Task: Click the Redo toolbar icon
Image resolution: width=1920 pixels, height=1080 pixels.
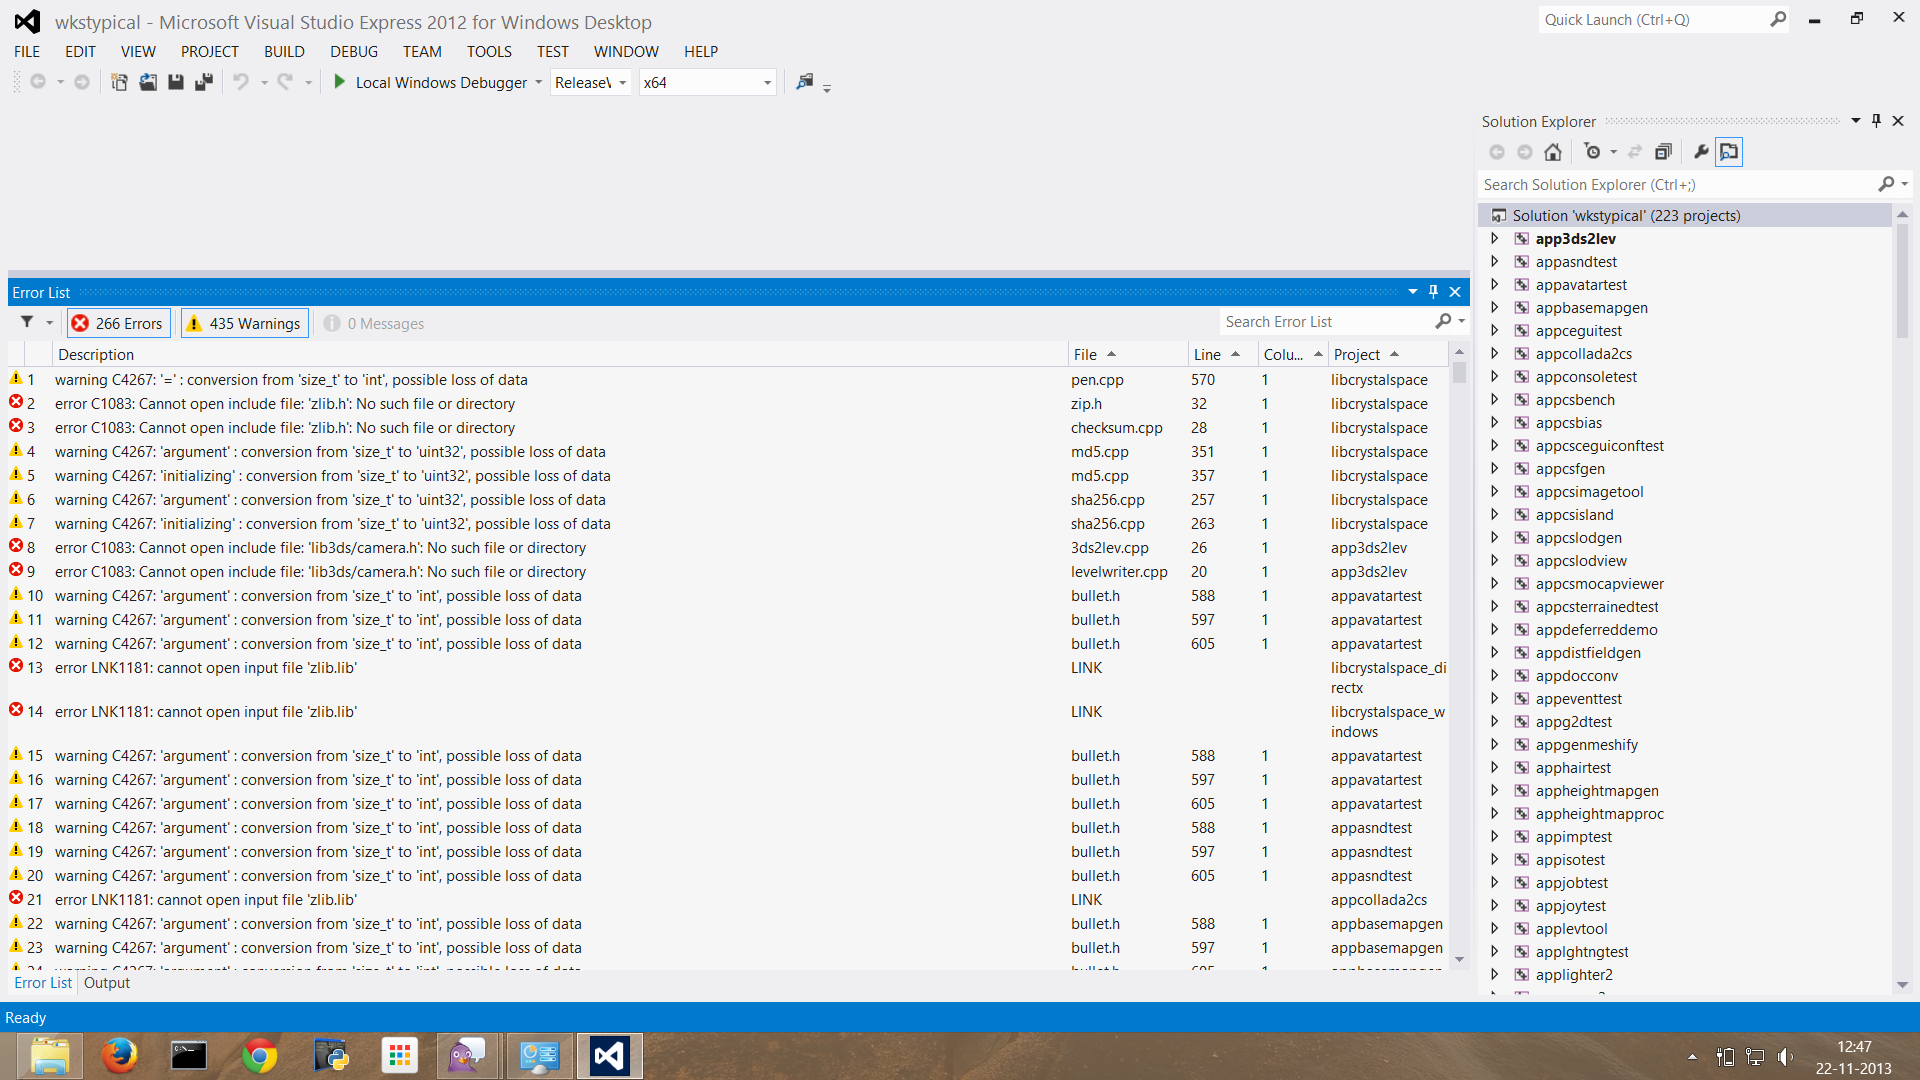Action: (285, 82)
